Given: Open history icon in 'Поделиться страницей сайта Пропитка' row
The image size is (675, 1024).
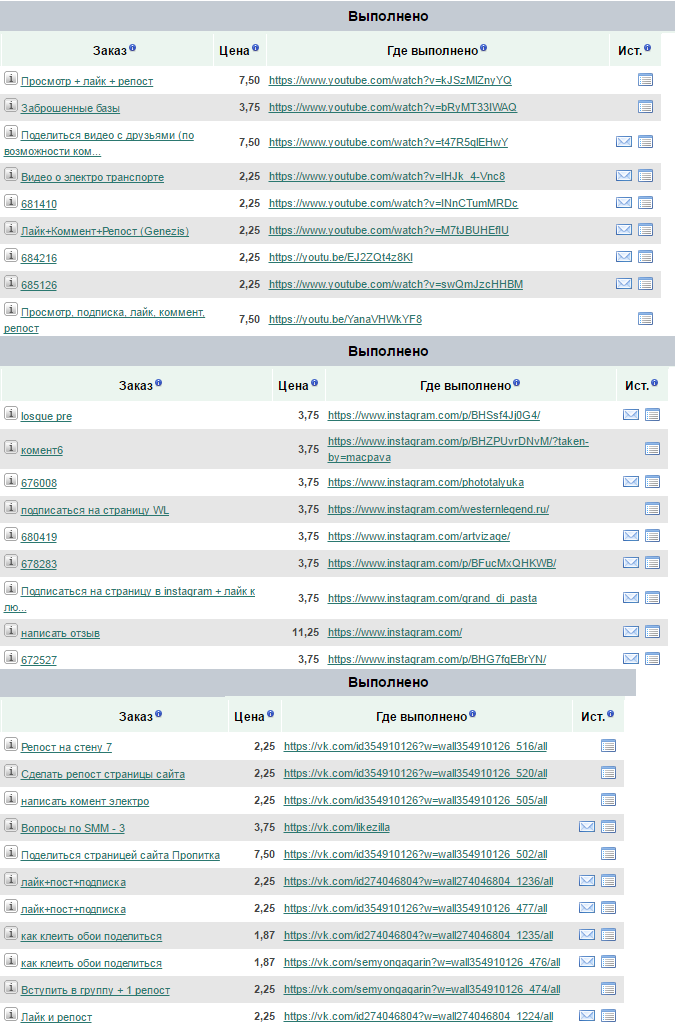Looking at the screenshot, I should point(608,854).
